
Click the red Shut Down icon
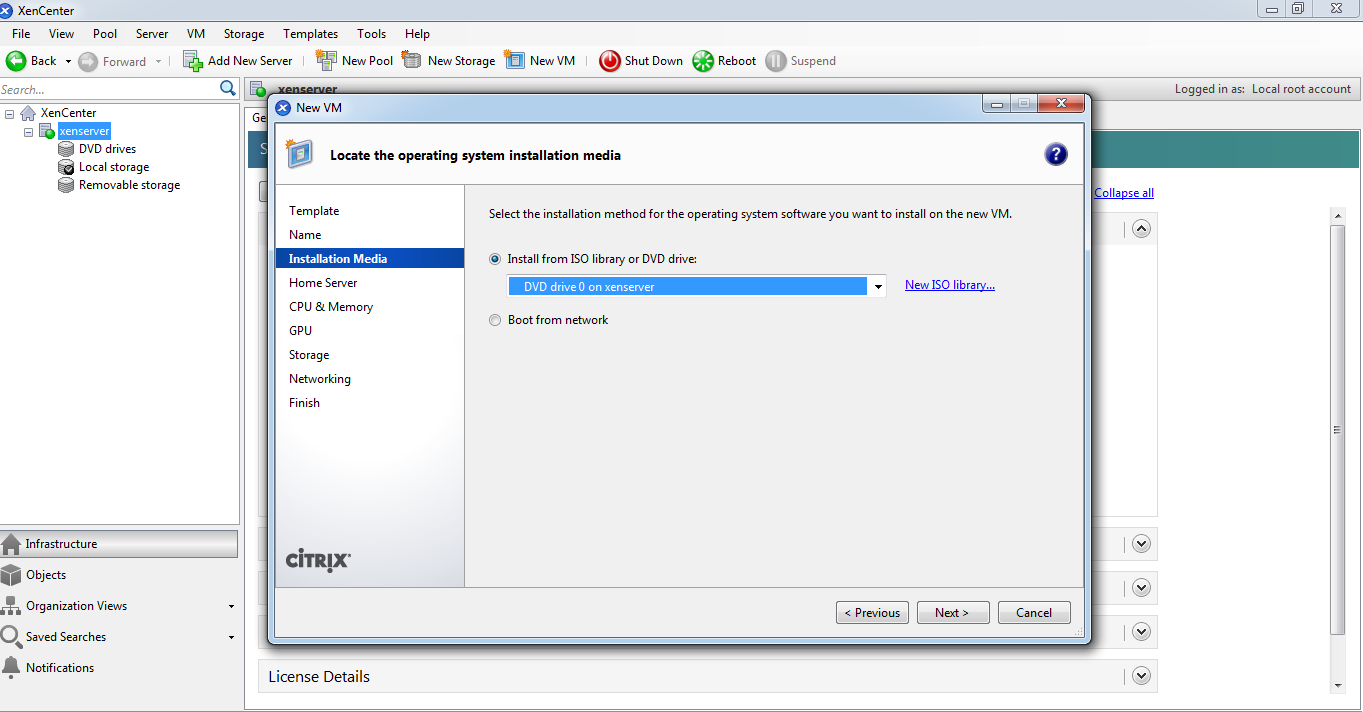tap(610, 61)
